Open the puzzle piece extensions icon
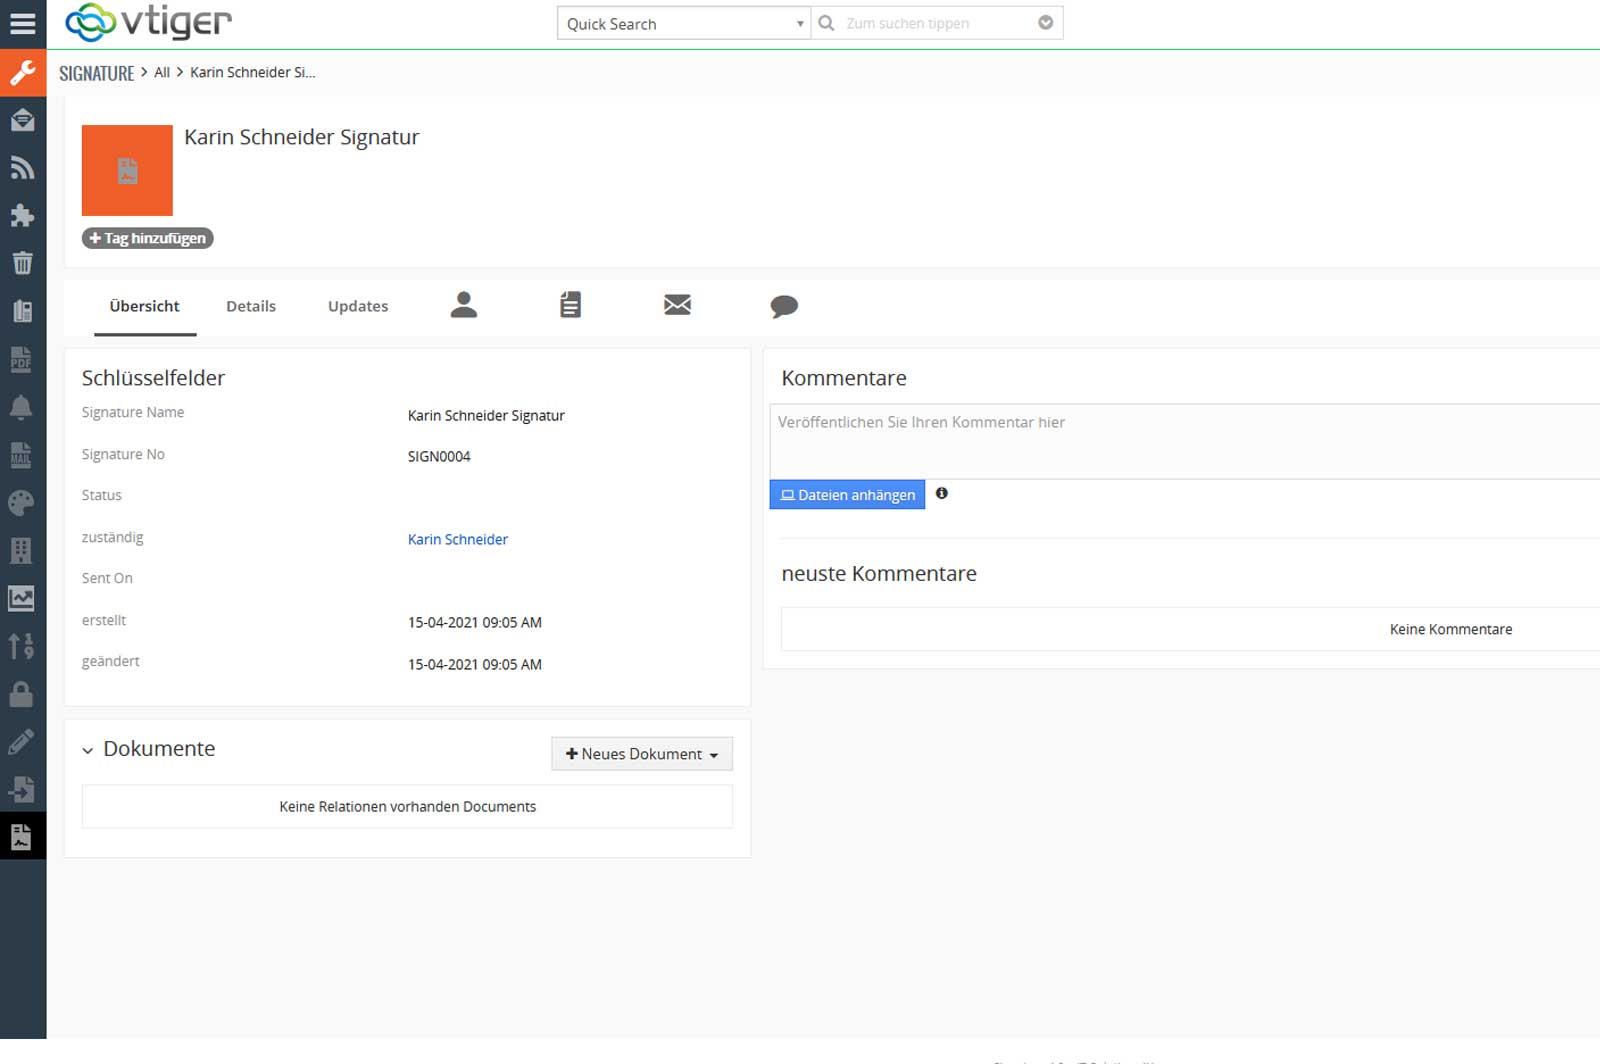The width and height of the screenshot is (1600, 1064). coord(22,216)
